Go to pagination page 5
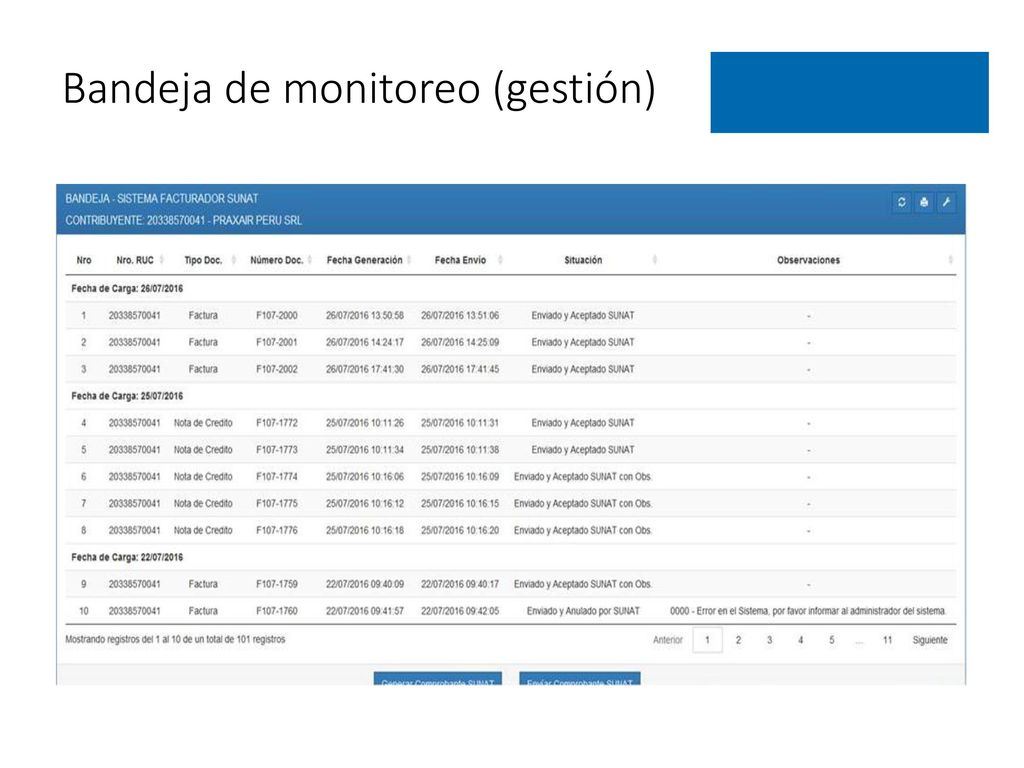 (831, 640)
